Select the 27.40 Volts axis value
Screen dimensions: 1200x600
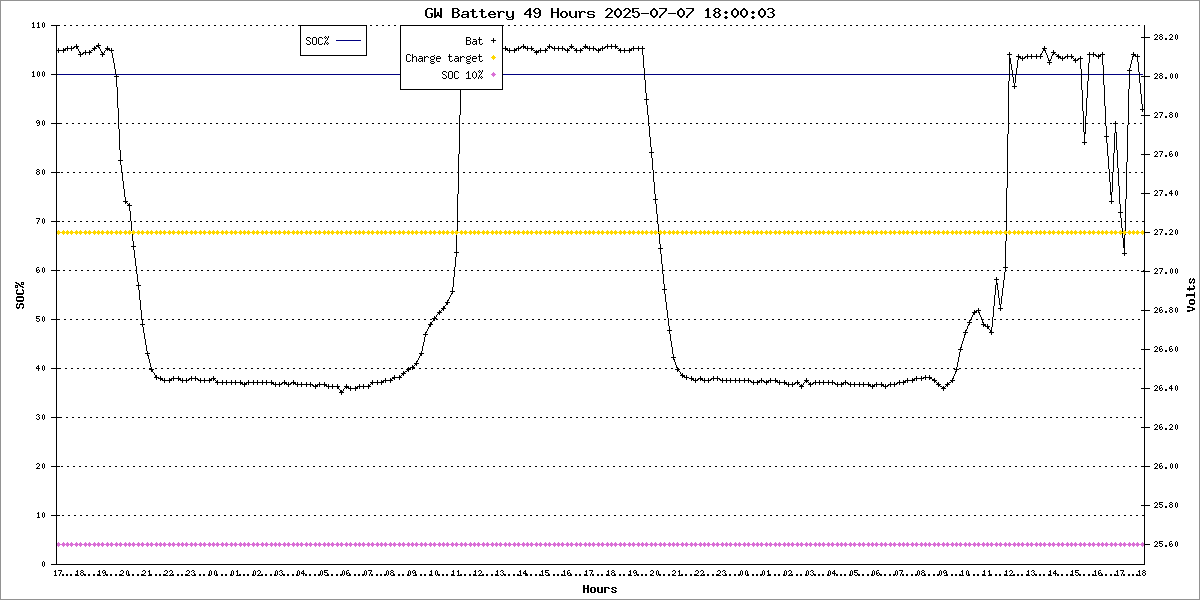pyautogui.click(x=1166, y=193)
